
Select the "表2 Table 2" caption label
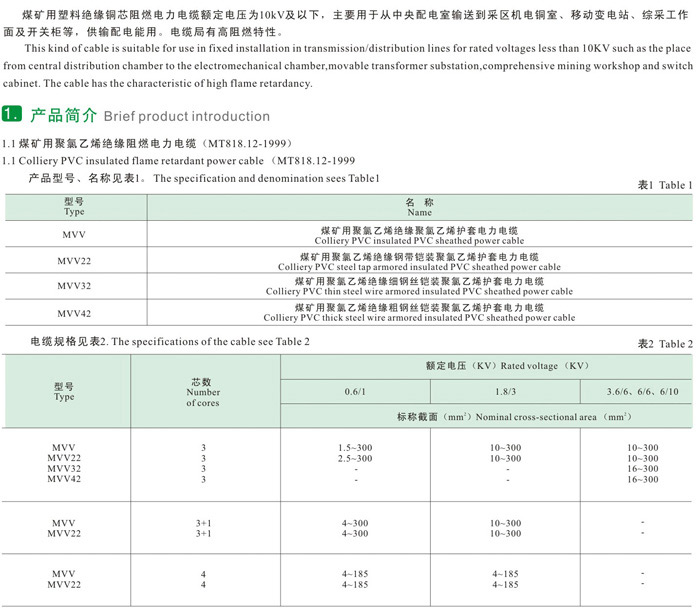coord(665,344)
